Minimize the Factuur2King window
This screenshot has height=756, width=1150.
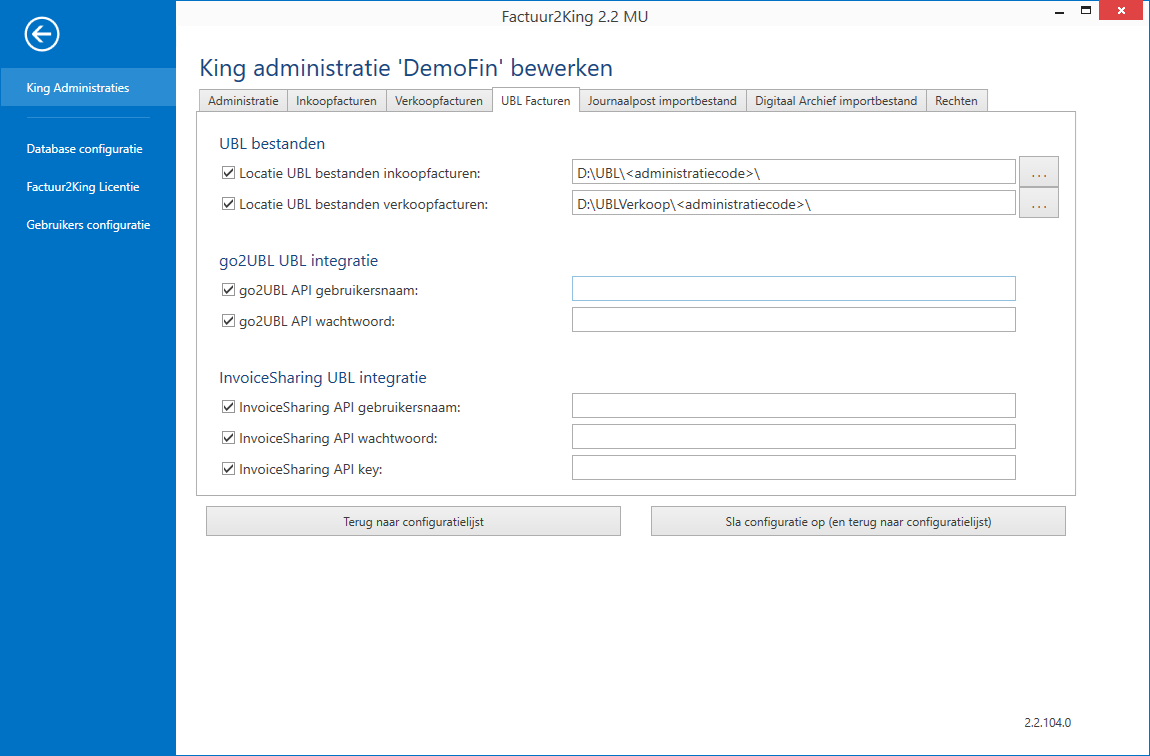[x=1059, y=11]
